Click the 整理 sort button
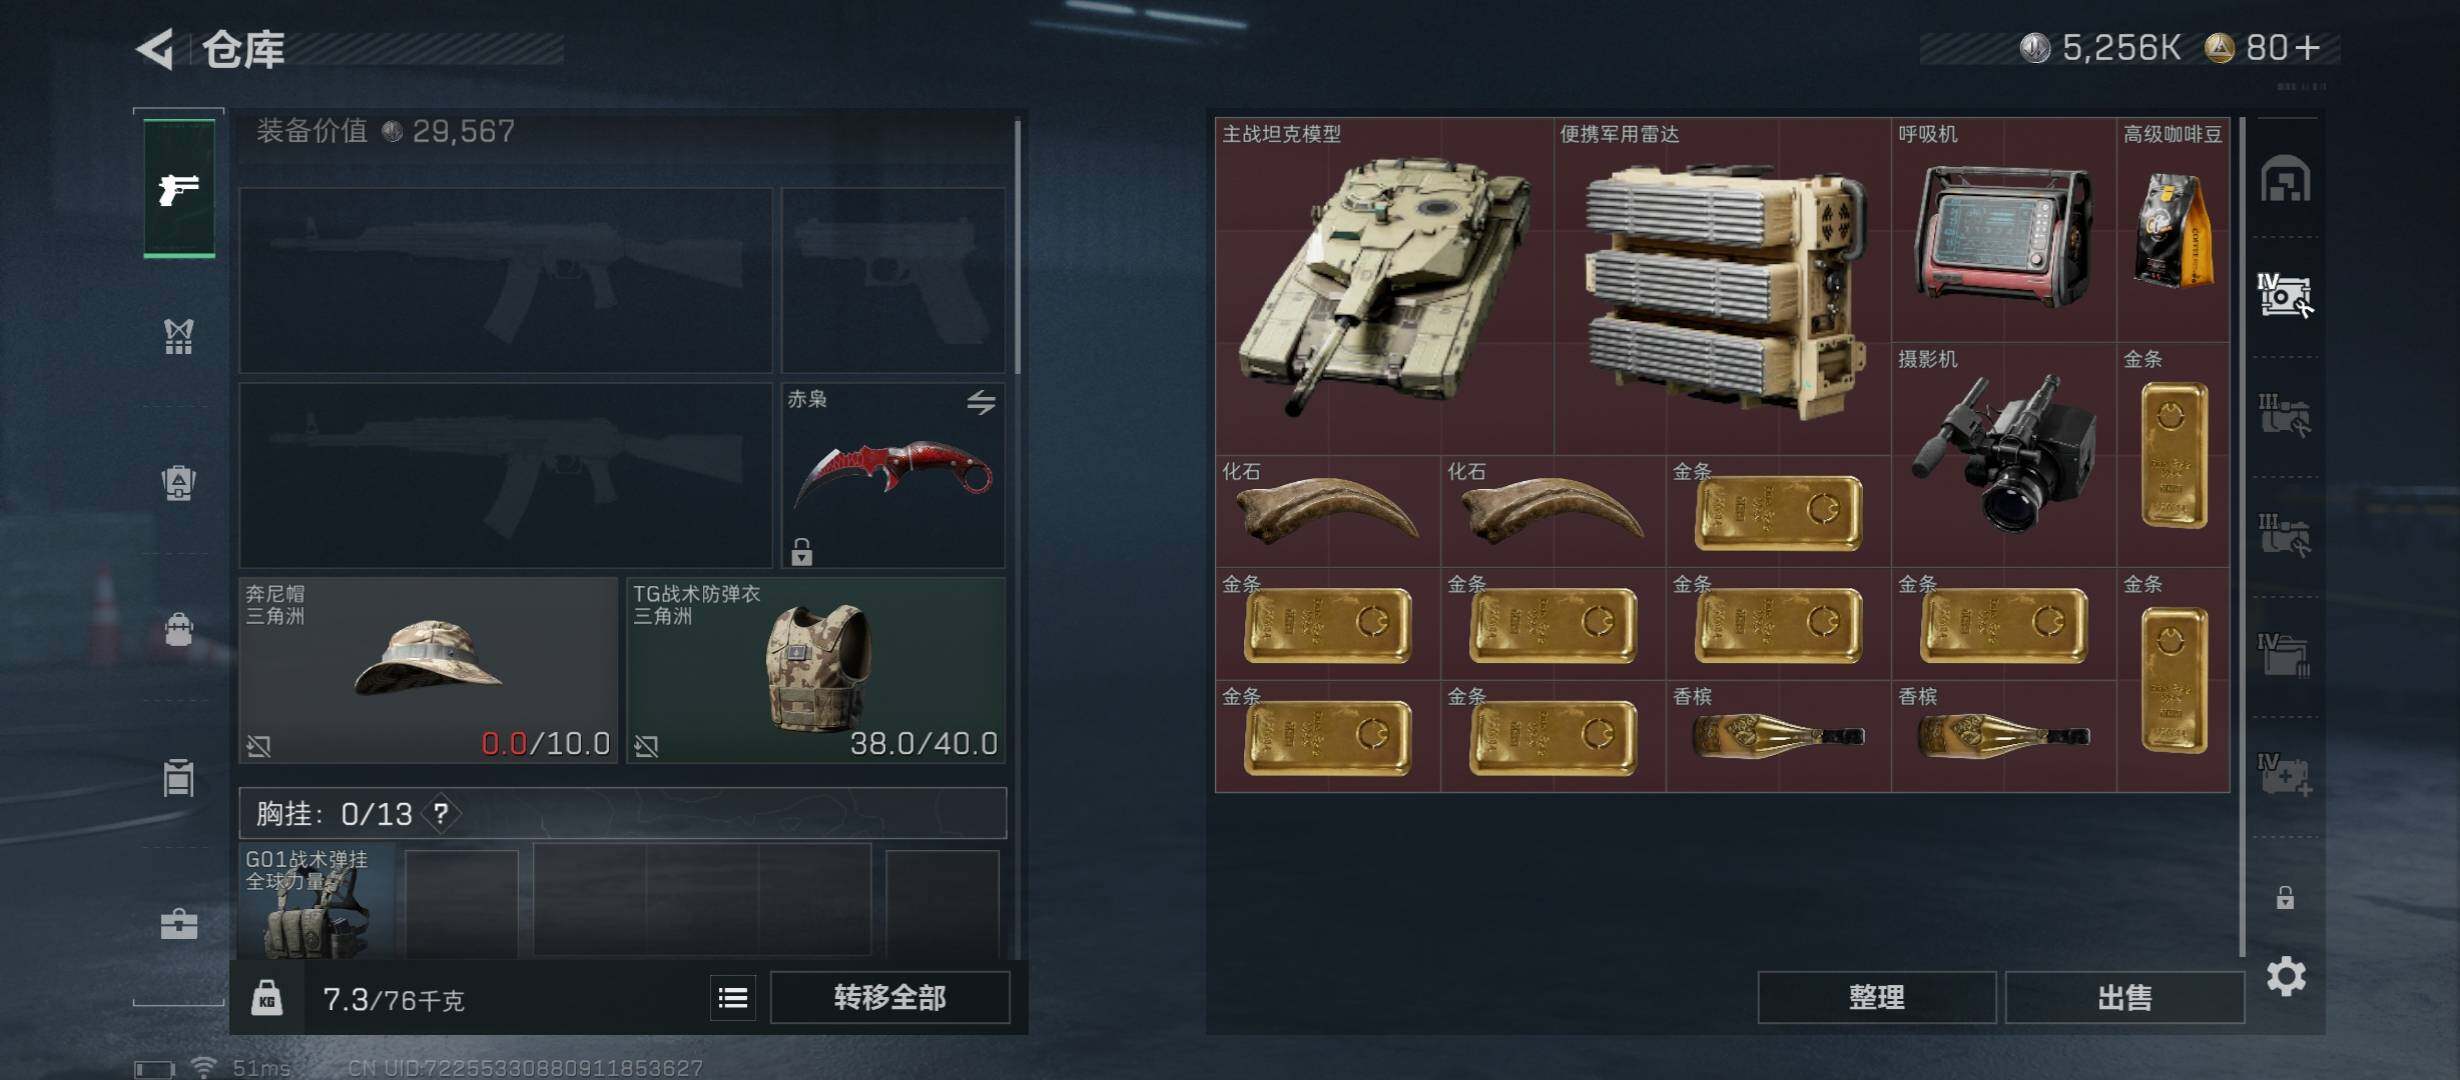This screenshot has width=2460, height=1080. coord(1877,997)
